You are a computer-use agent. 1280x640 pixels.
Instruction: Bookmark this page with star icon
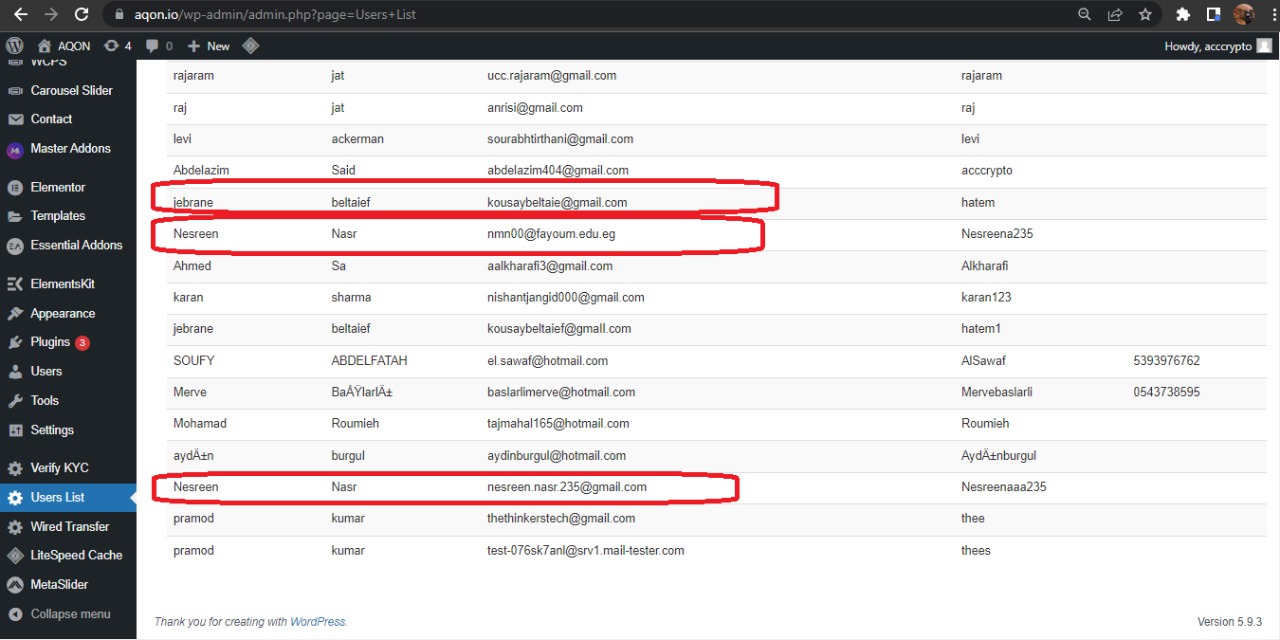[1145, 14]
